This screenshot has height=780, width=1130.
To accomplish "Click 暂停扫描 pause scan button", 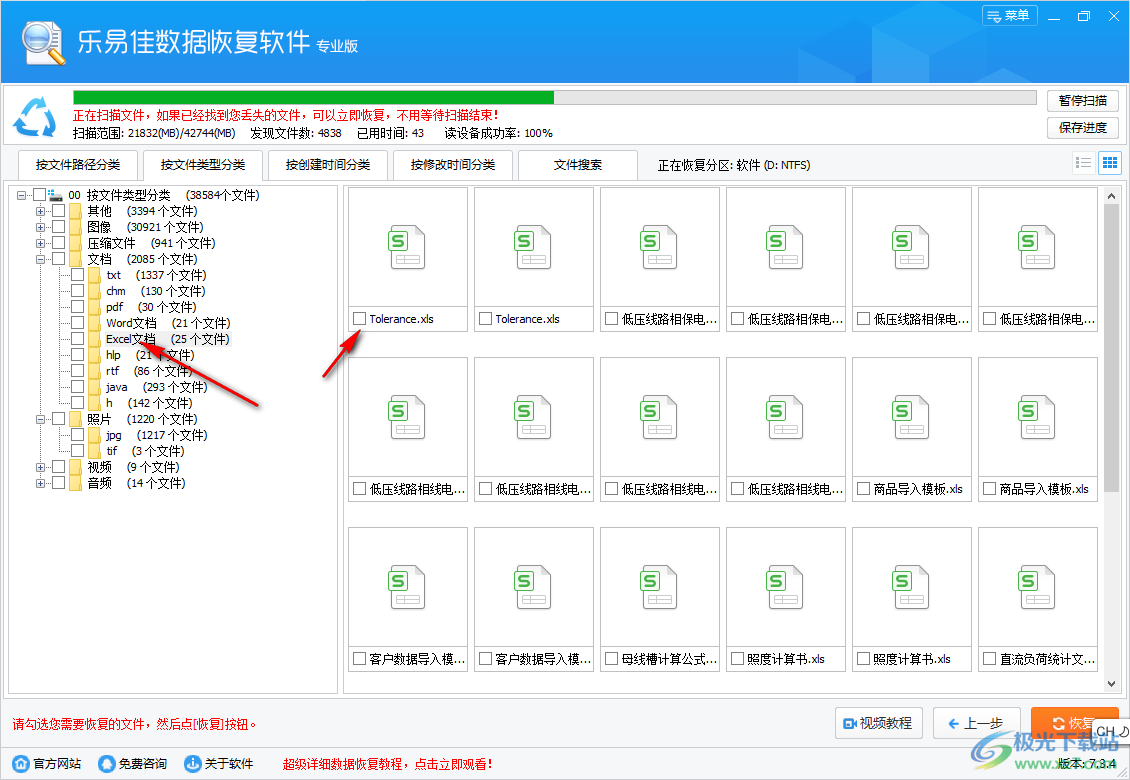I will [1082, 101].
